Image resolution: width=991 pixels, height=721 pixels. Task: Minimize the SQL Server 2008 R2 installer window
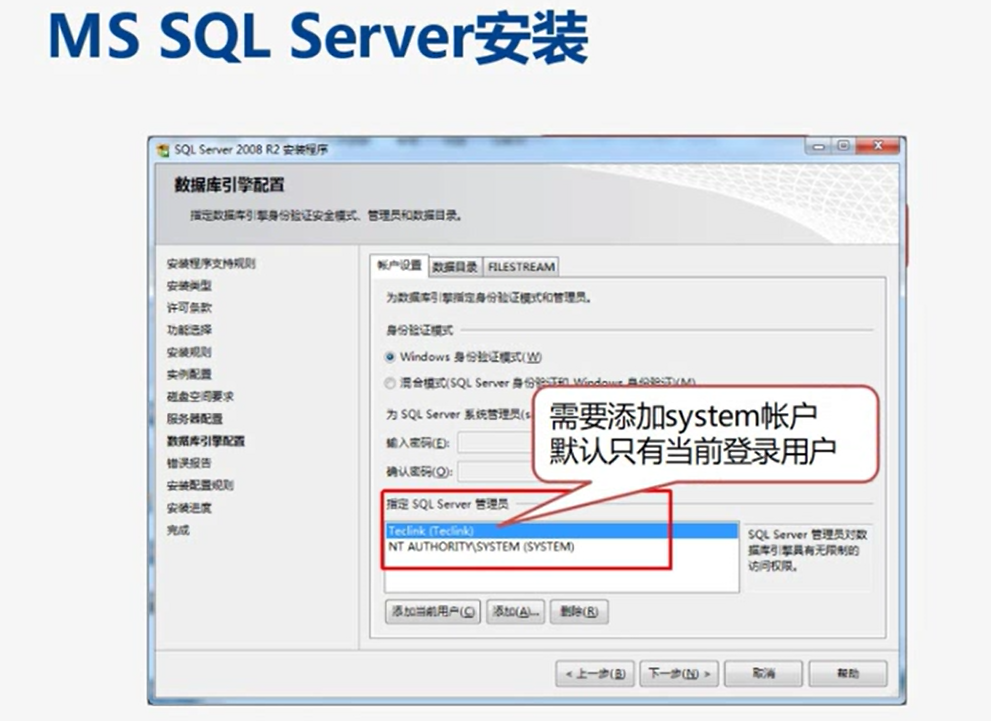[x=820, y=147]
